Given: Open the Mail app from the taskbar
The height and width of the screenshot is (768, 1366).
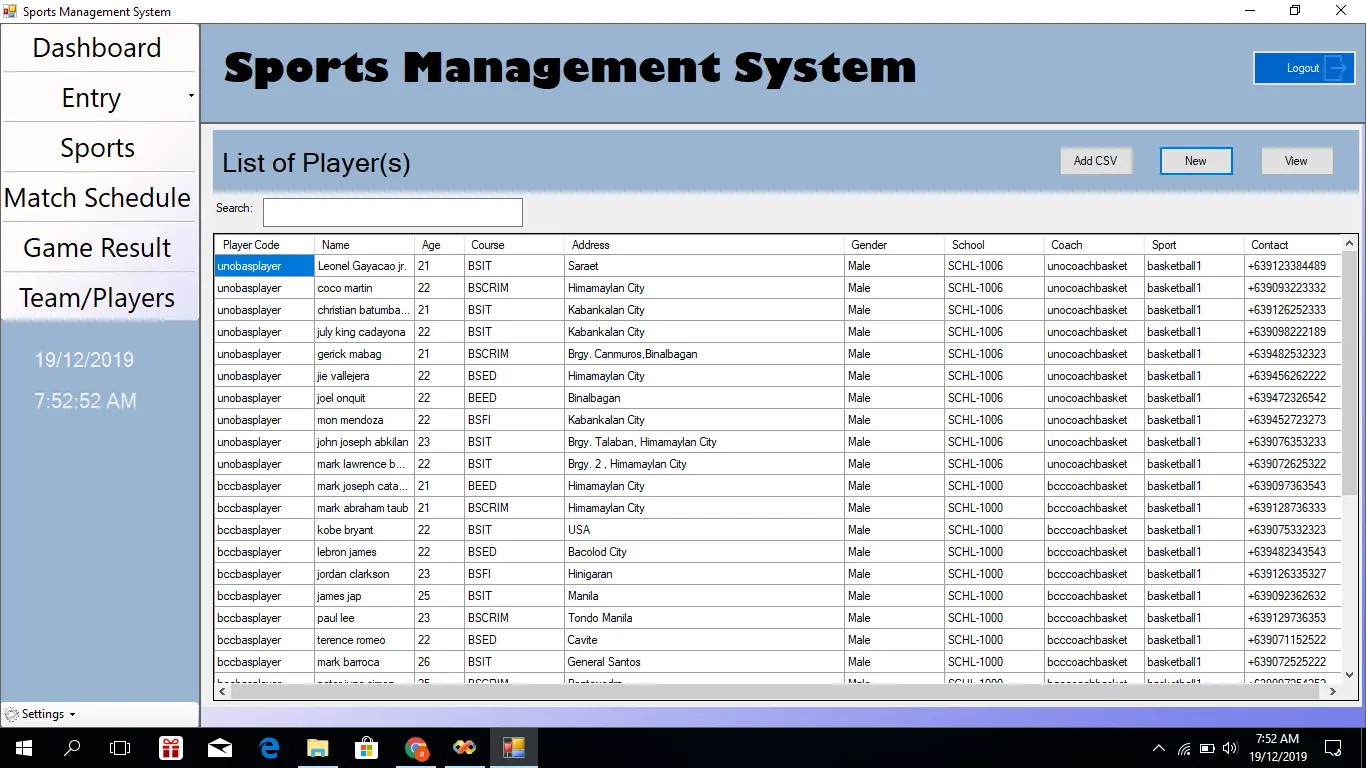Looking at the screenshot, I should [220, 748].
